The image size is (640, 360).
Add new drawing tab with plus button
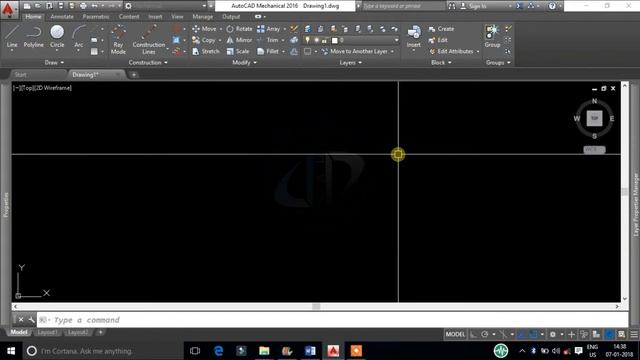pyautogui.click(x=134, y=75)
